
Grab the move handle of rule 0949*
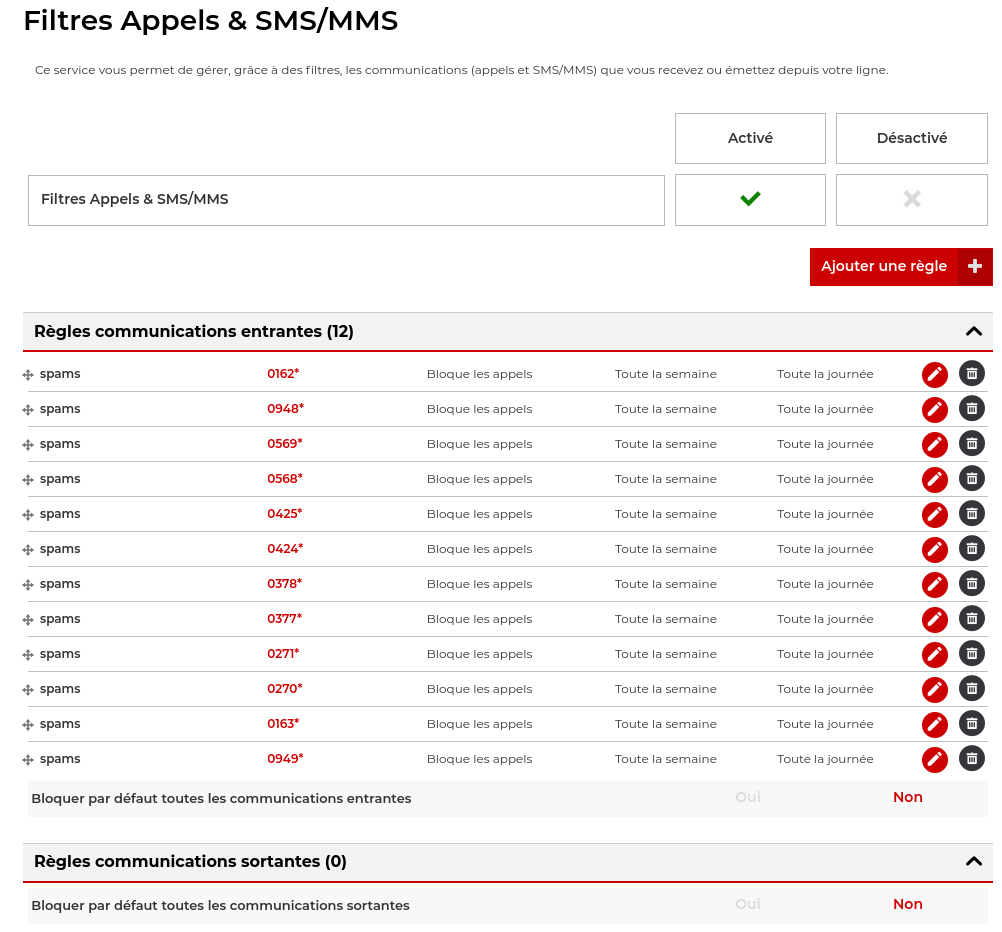(27, 760)
